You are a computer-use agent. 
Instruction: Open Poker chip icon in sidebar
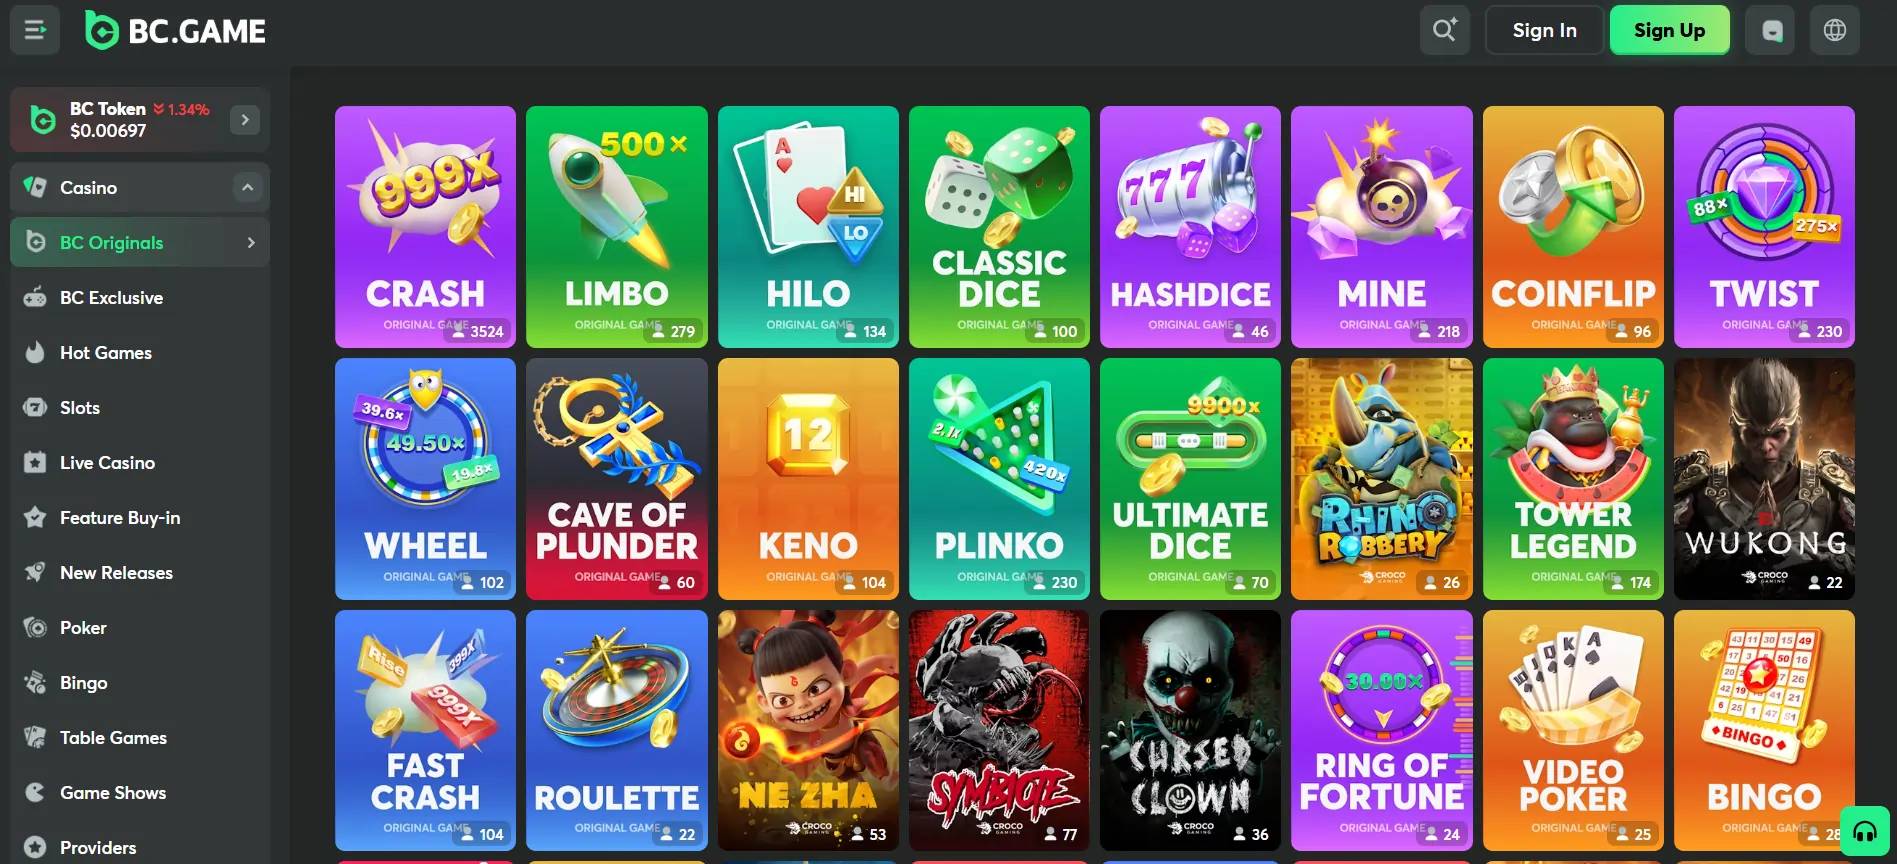click(35, 627)
